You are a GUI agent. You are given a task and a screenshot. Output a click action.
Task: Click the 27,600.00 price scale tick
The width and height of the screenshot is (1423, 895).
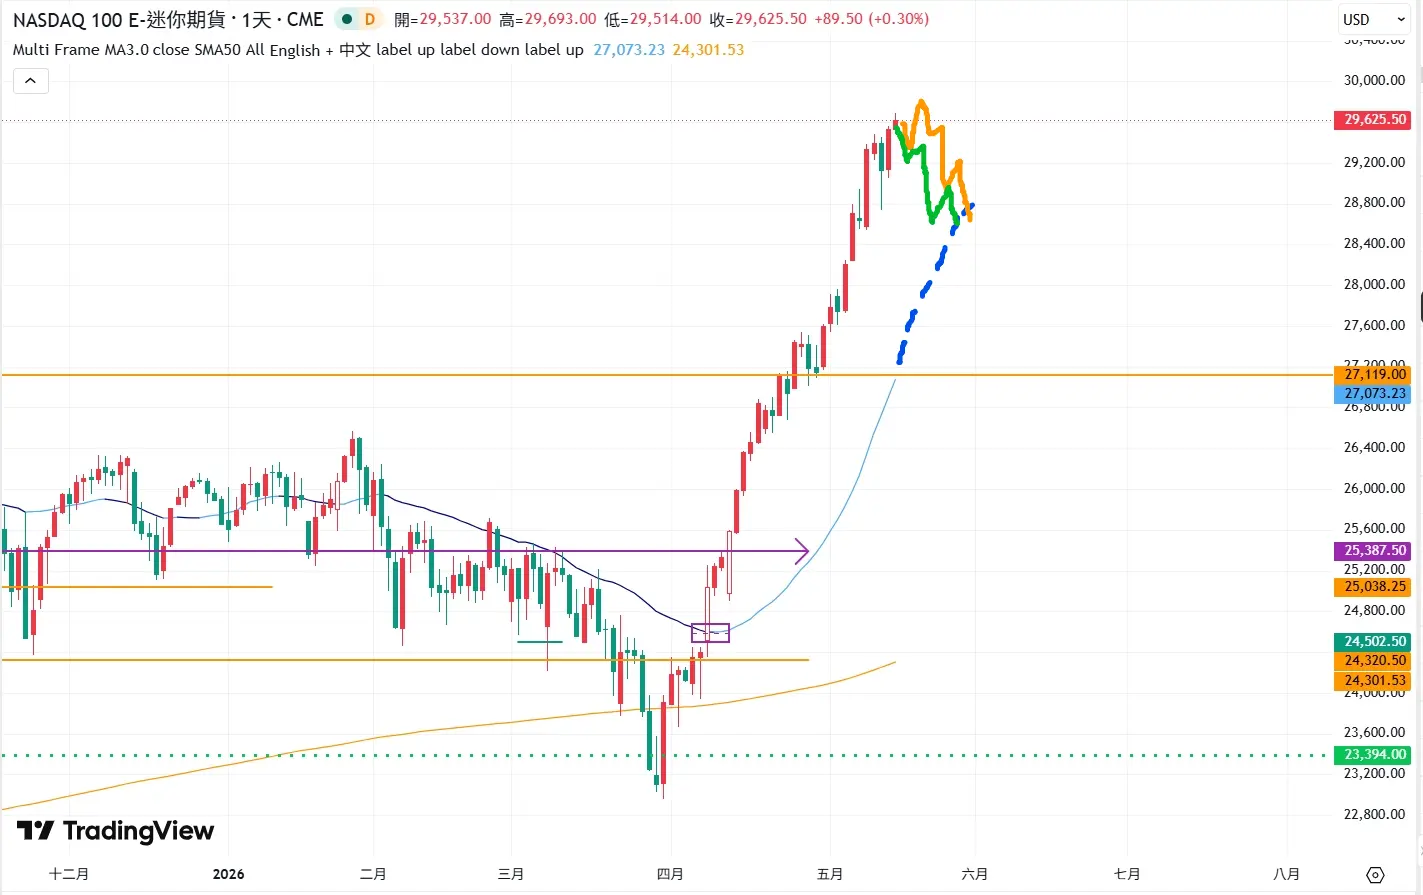tap(1374, 325)
